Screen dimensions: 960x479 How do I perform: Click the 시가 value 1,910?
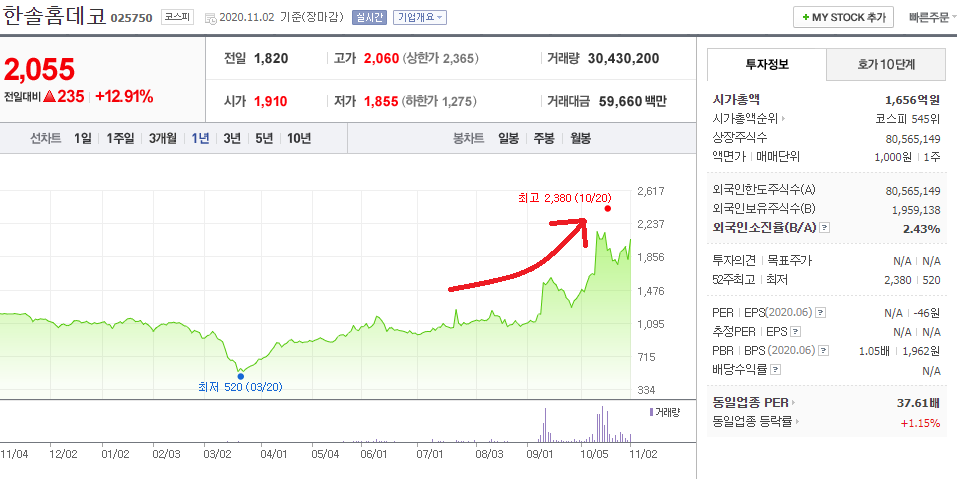270,101
